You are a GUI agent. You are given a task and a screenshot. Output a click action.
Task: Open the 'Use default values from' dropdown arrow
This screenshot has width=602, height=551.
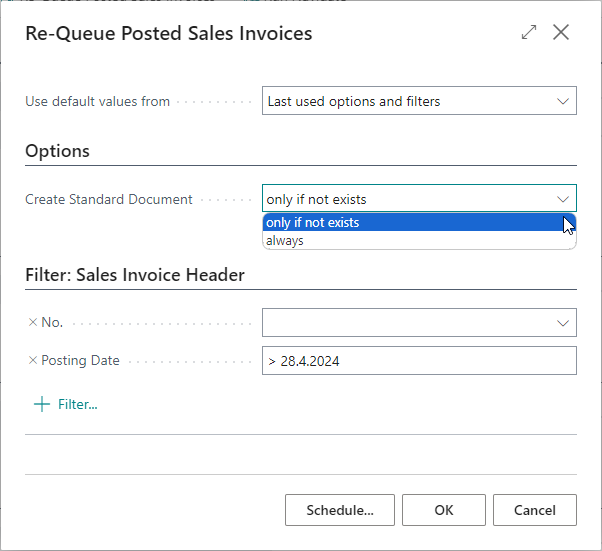point(562,101)
